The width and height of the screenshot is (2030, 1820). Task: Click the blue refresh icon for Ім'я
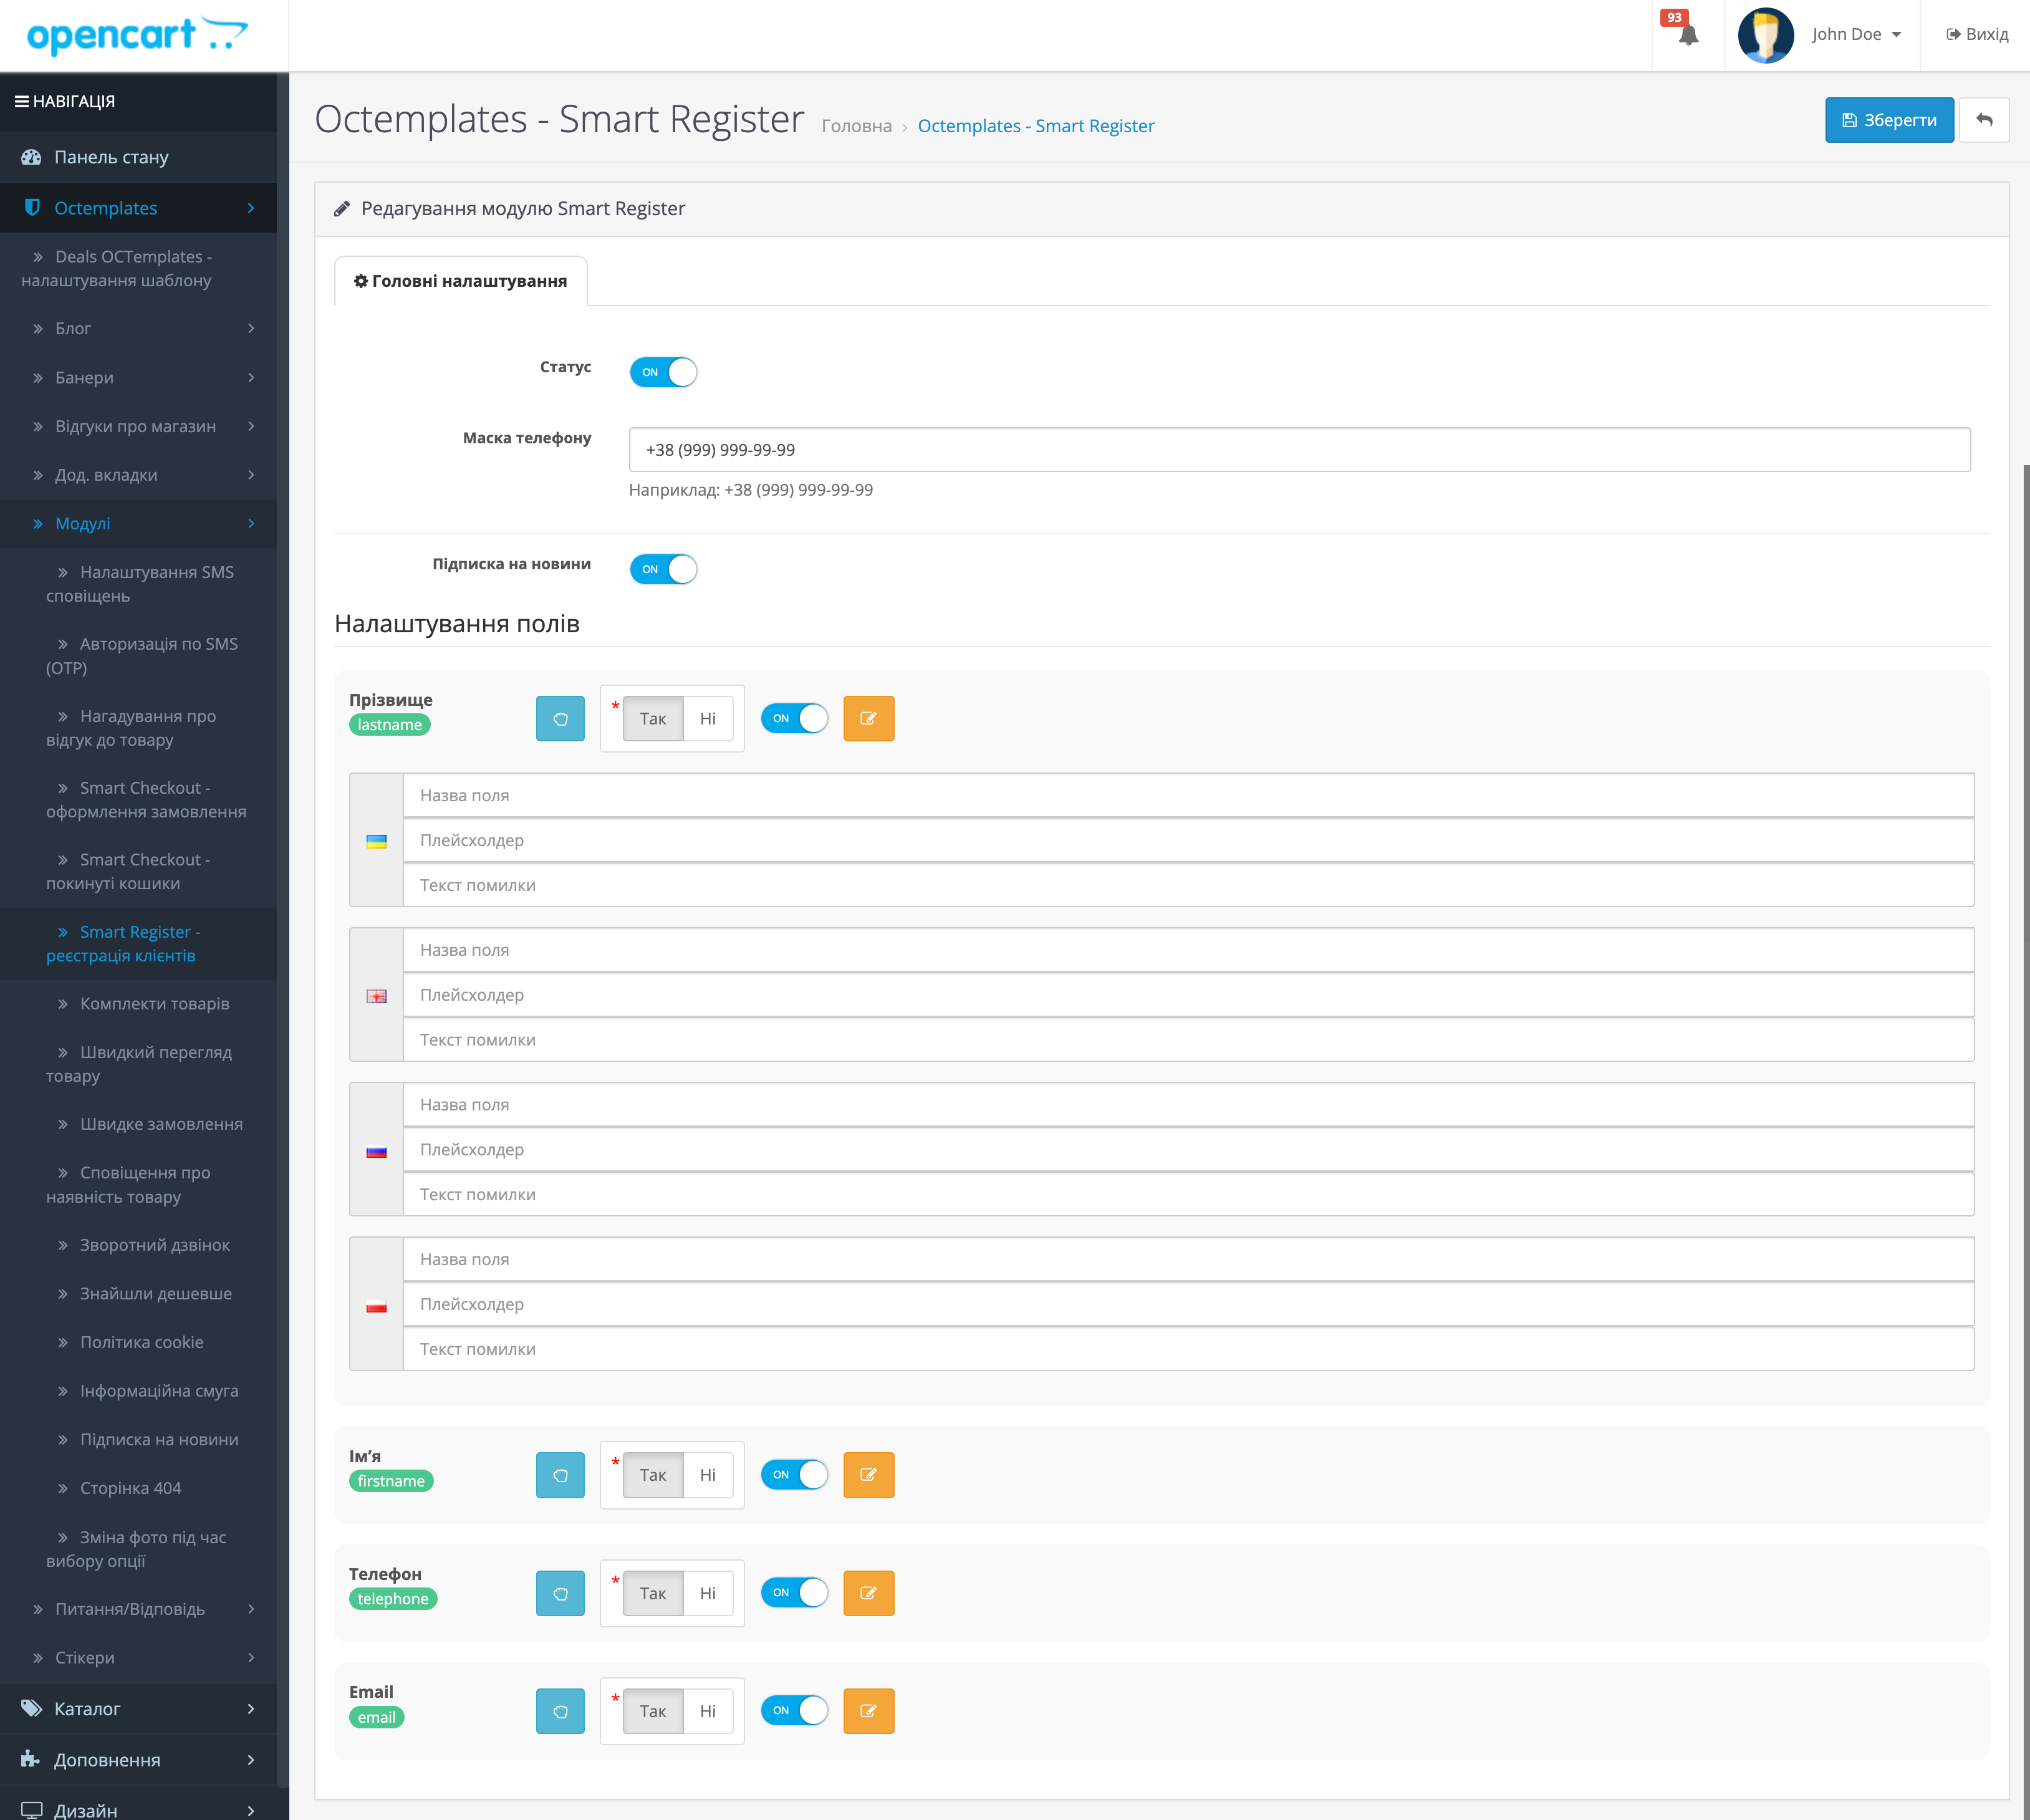(x=560, y=1475)
